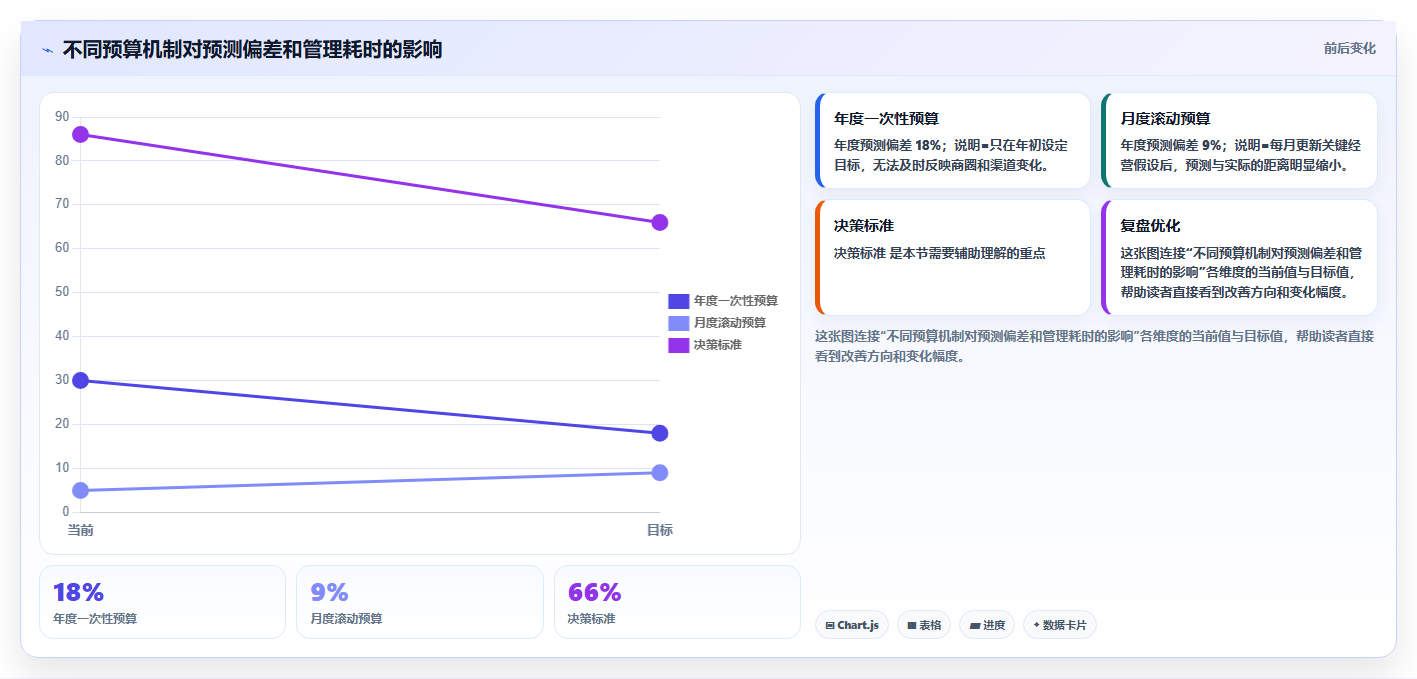Toggle 月度滚动预算 legend color box
This screenshot has height=679, width=1417.
point(679,323)
